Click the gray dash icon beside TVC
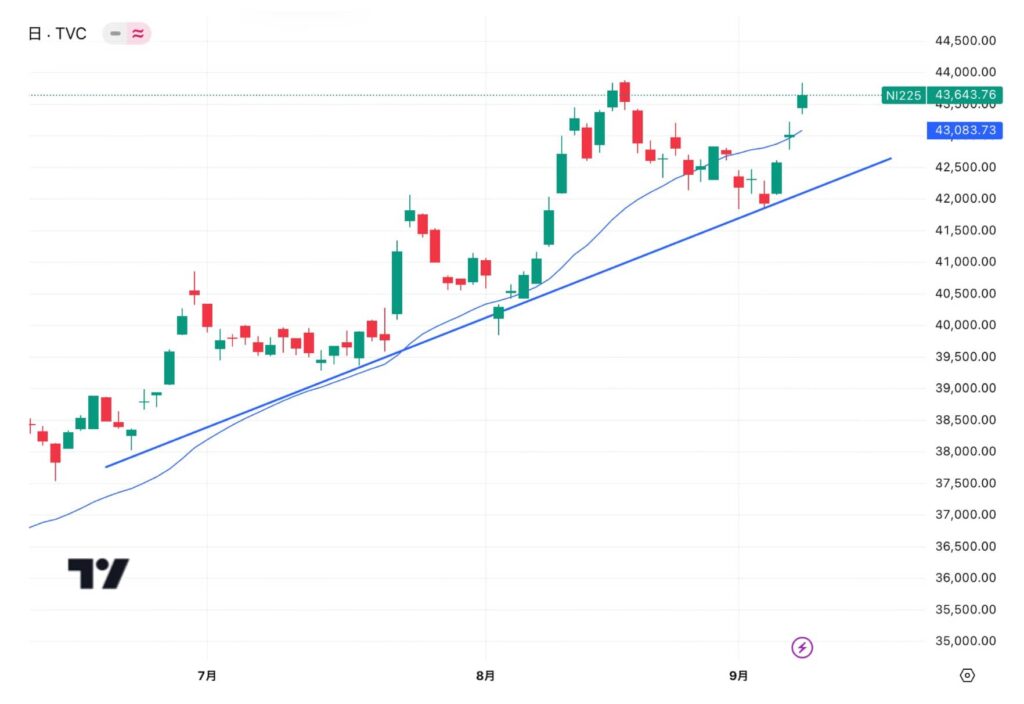The height and width of the screenshot is (704, 1024). tap(116, 33)
